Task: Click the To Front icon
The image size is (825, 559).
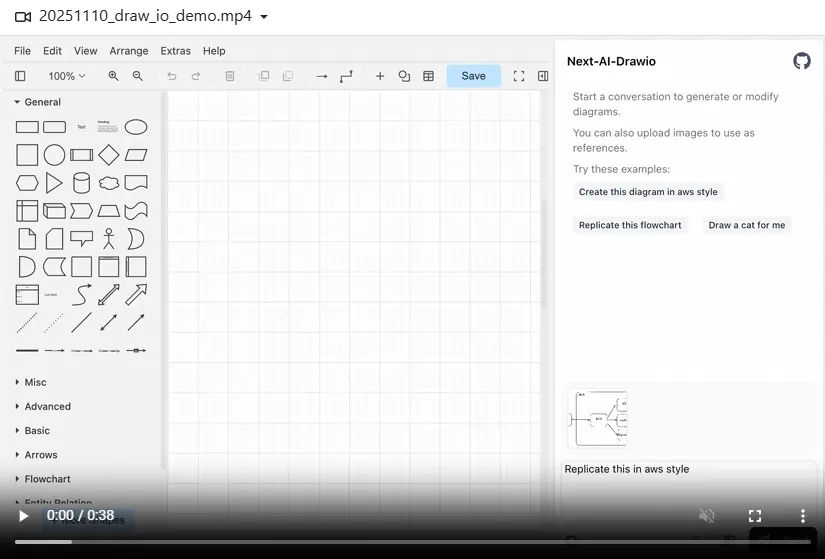Action: tap(264, 76)
